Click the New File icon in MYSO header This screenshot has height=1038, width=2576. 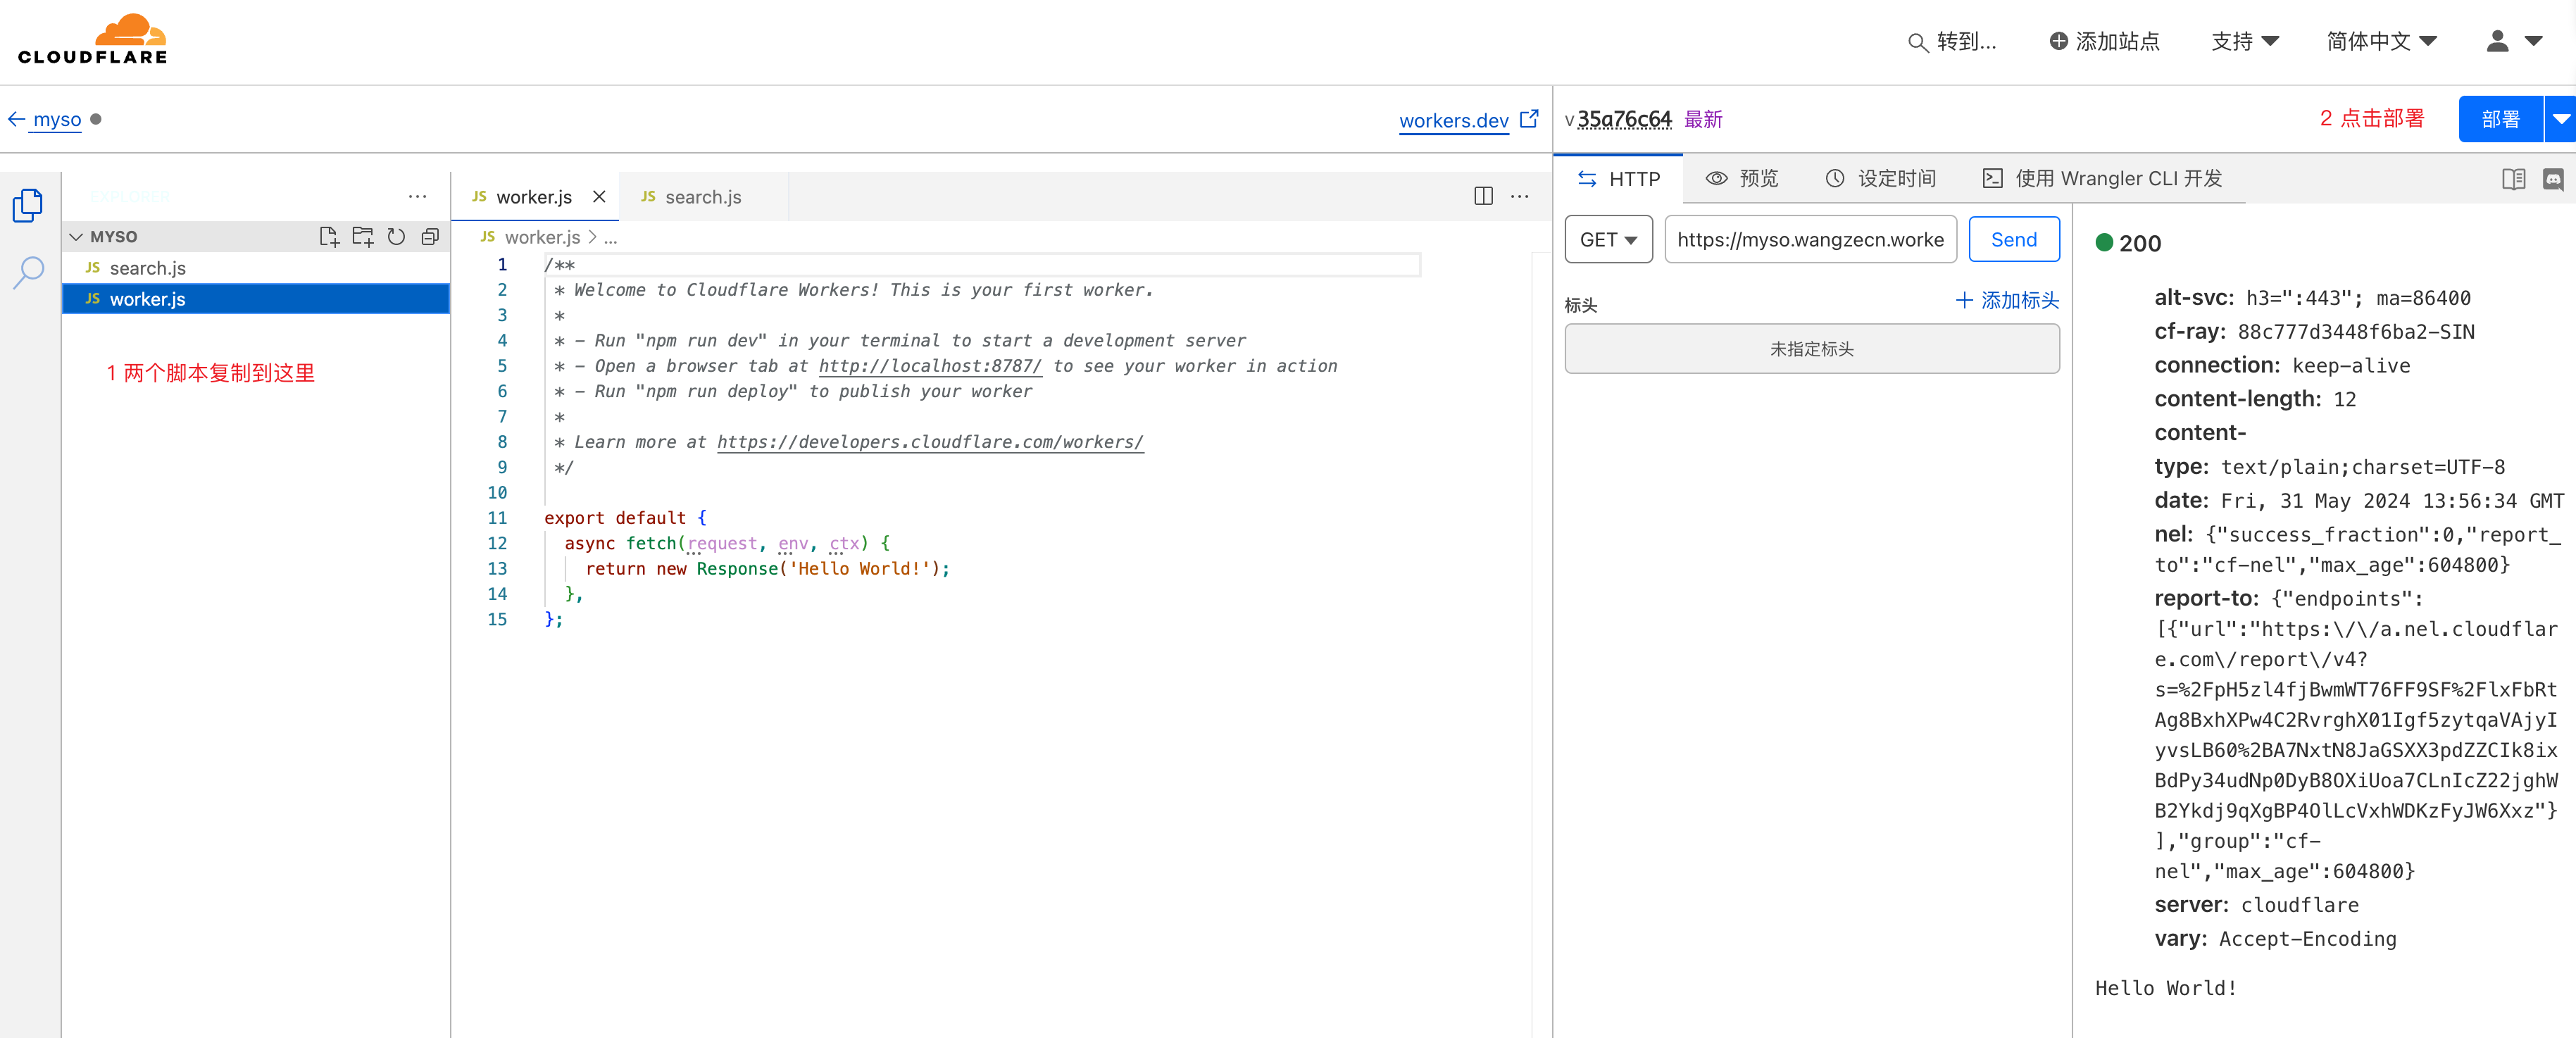(328, 237)
